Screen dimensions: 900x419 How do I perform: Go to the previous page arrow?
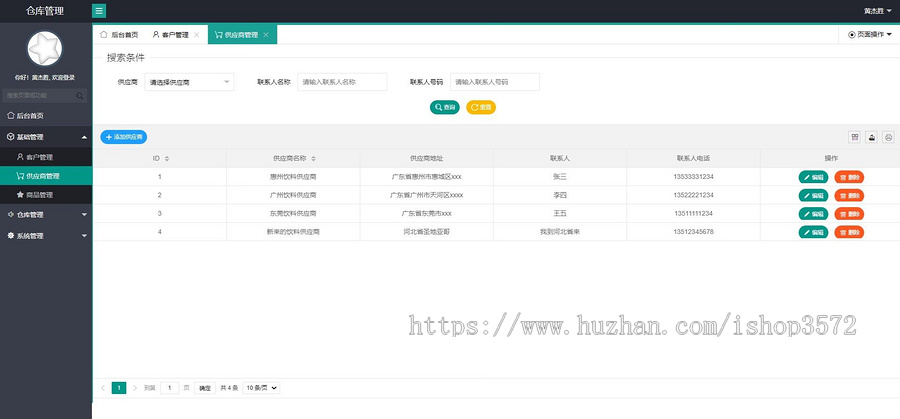[x=103, y=388]
